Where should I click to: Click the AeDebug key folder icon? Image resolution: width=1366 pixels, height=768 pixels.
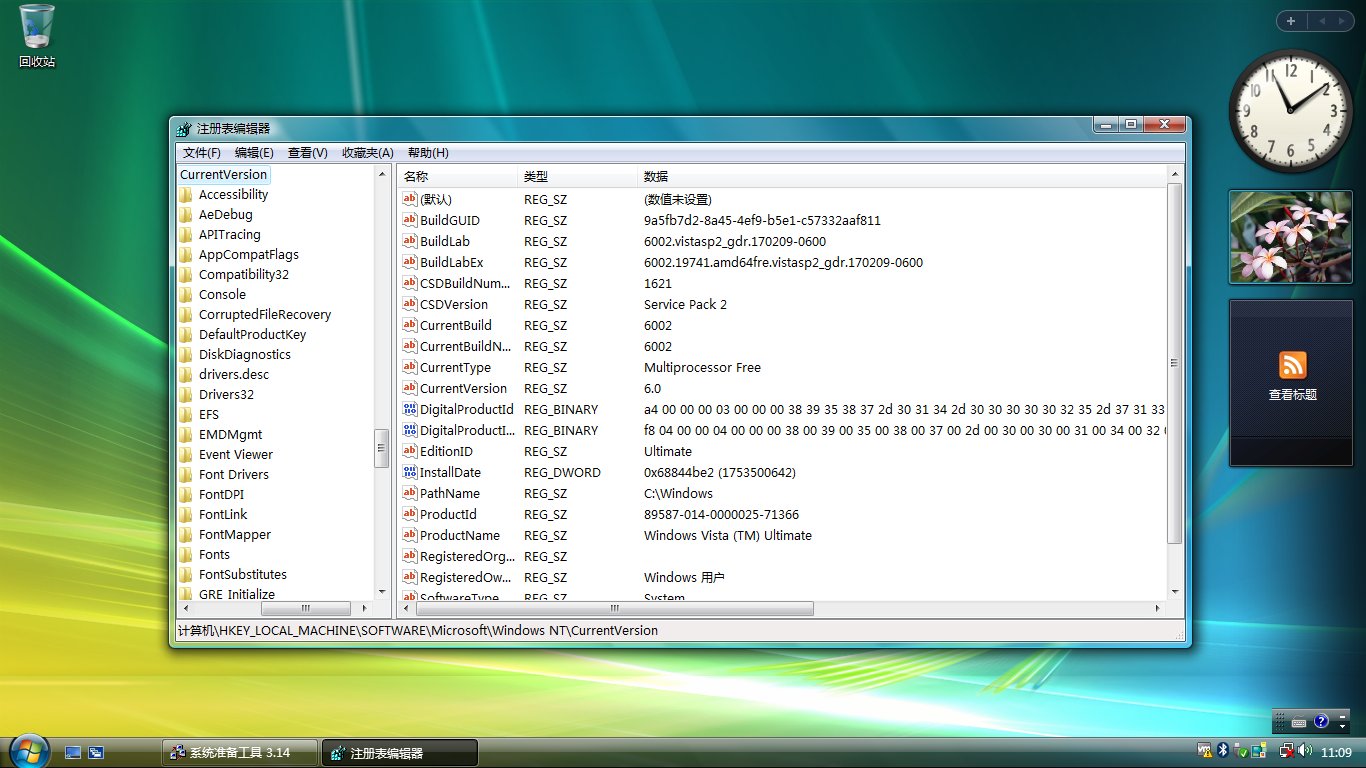click(x=186, y=215)
